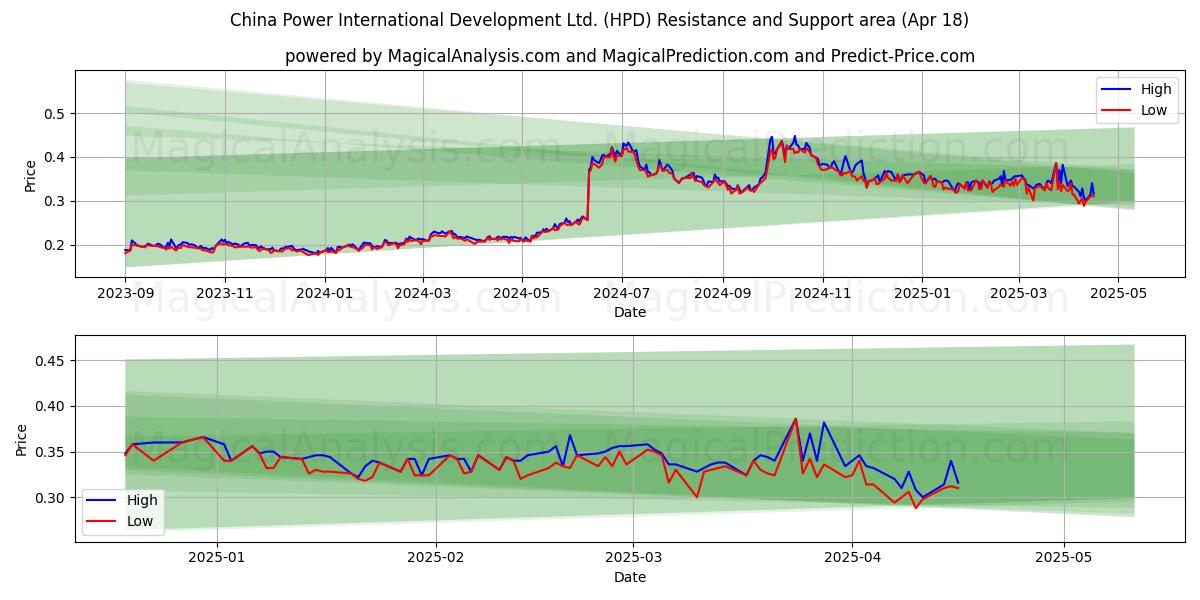Click the top chart 'Price' axis label
This screenshot has width=1200, height=600.
pyautogui.click(x=31, y=176)
